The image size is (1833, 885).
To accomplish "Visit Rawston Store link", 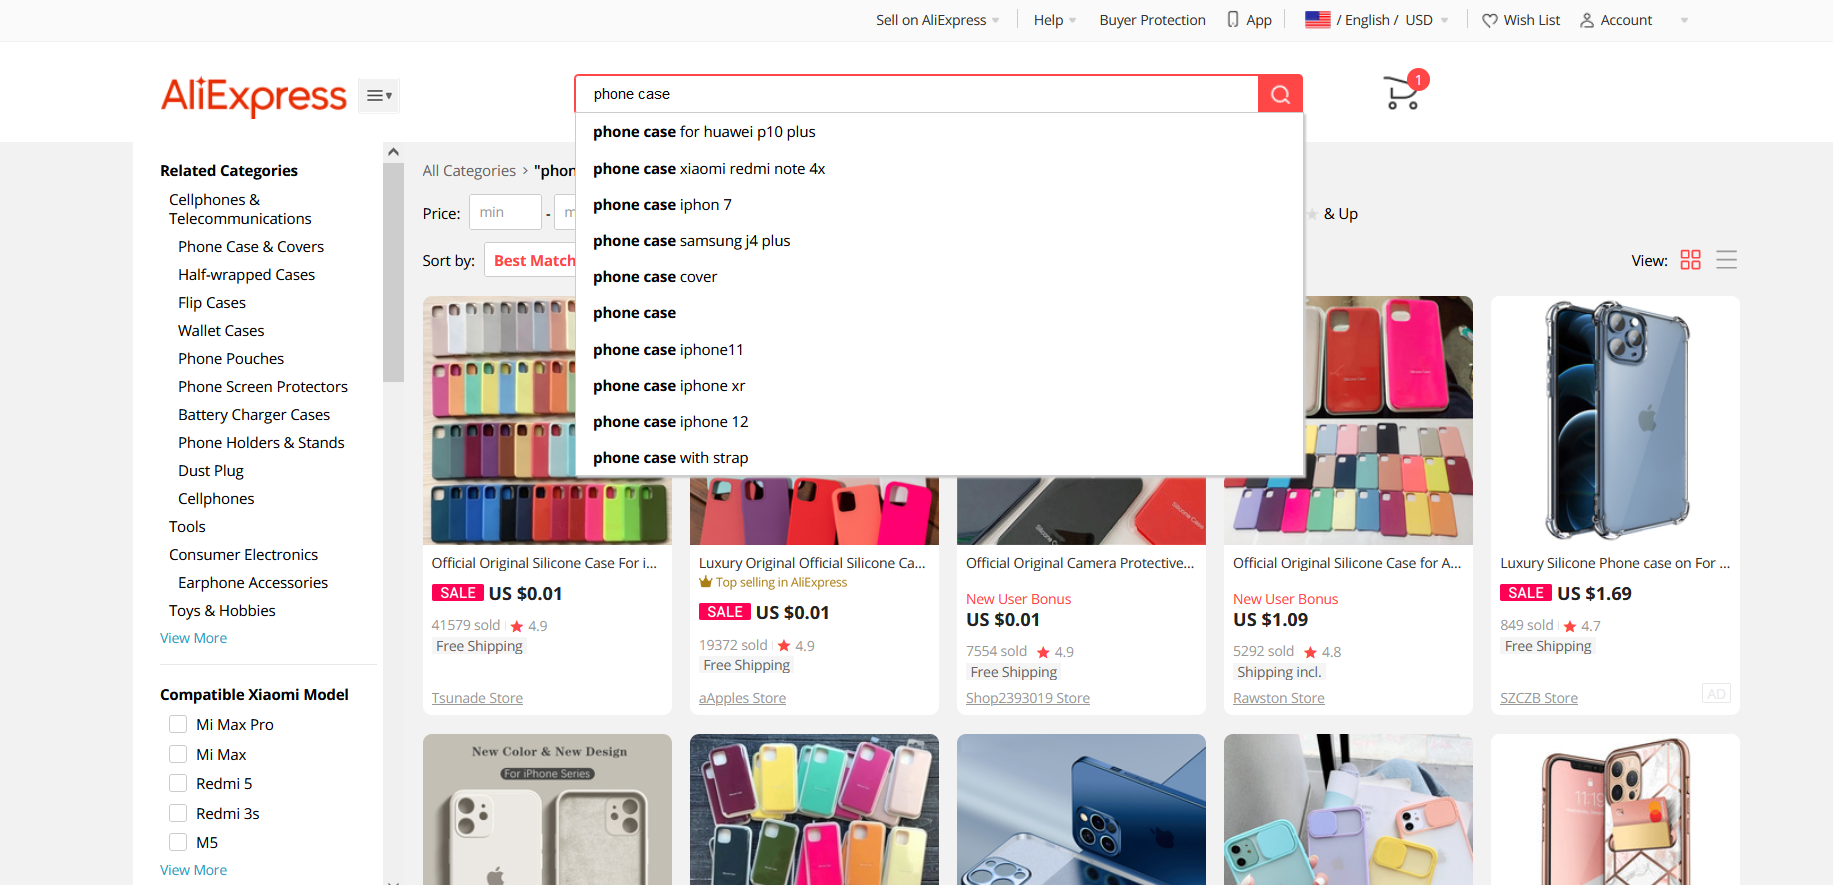I will click(1279, 698).
